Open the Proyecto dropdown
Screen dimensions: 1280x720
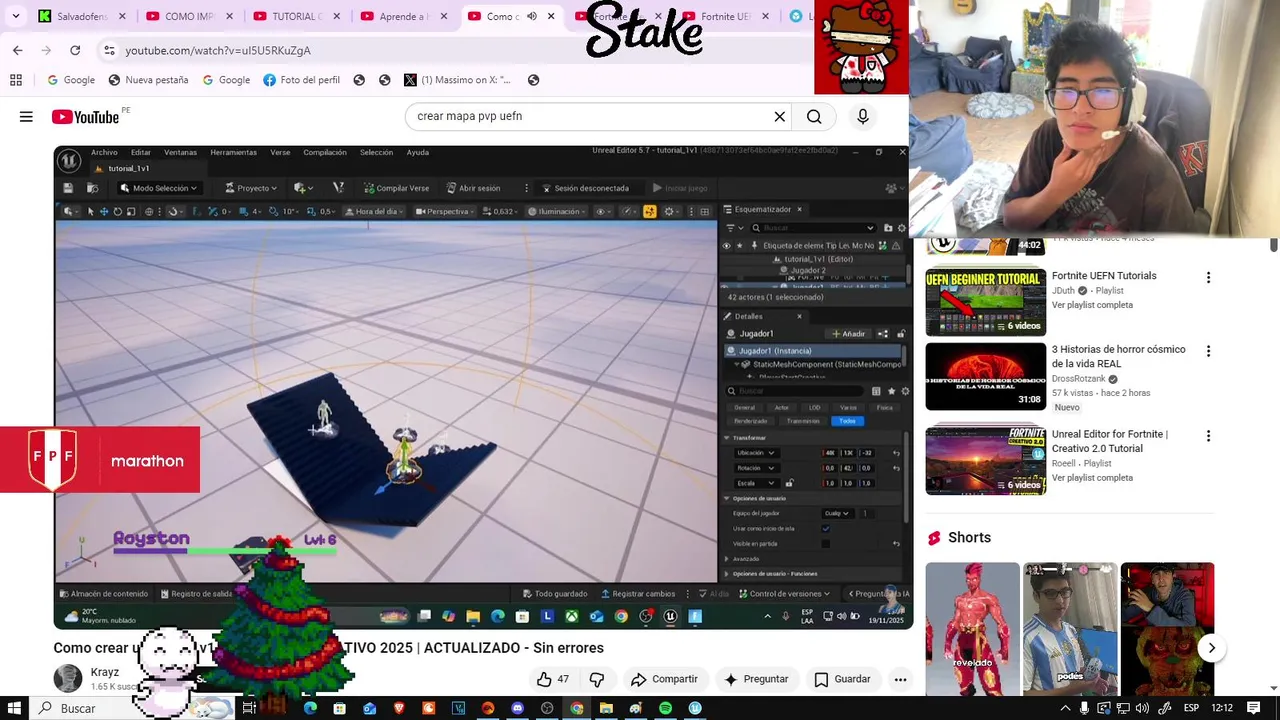pos(252,188)
